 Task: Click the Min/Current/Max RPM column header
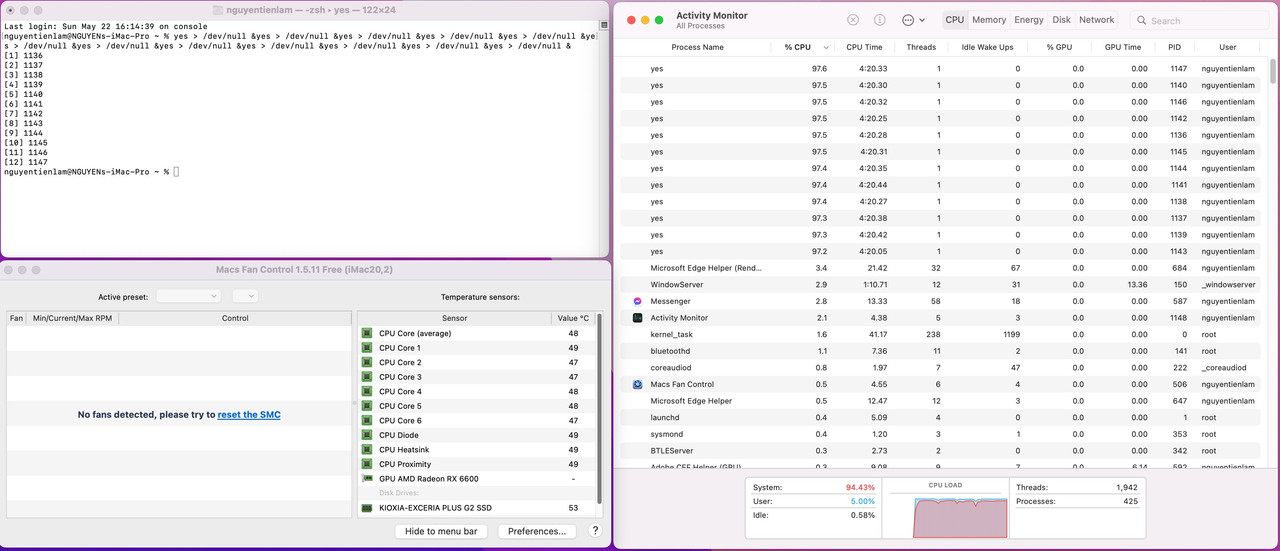[x=72, y=318]
